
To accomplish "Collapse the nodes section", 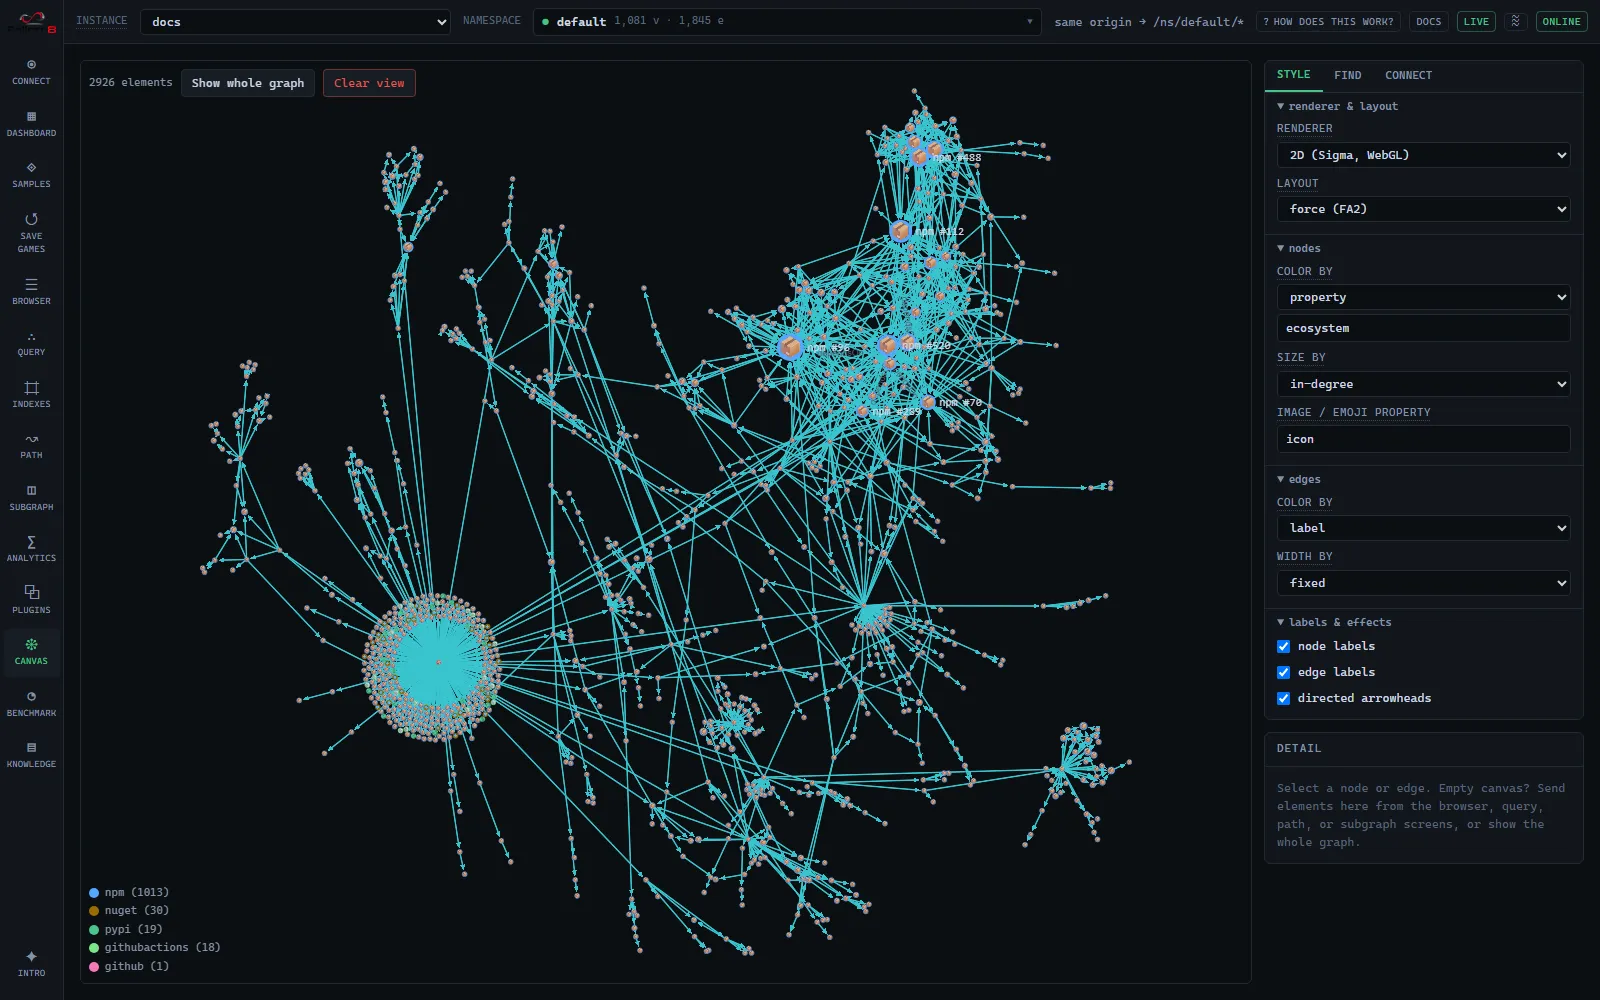I will point(1298,248).
